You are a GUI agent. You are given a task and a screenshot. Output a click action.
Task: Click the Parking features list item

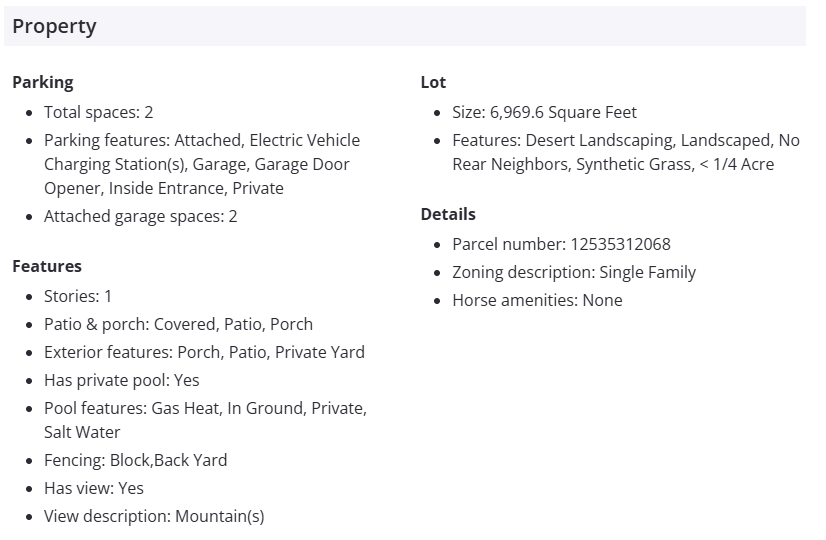[201, 164]
